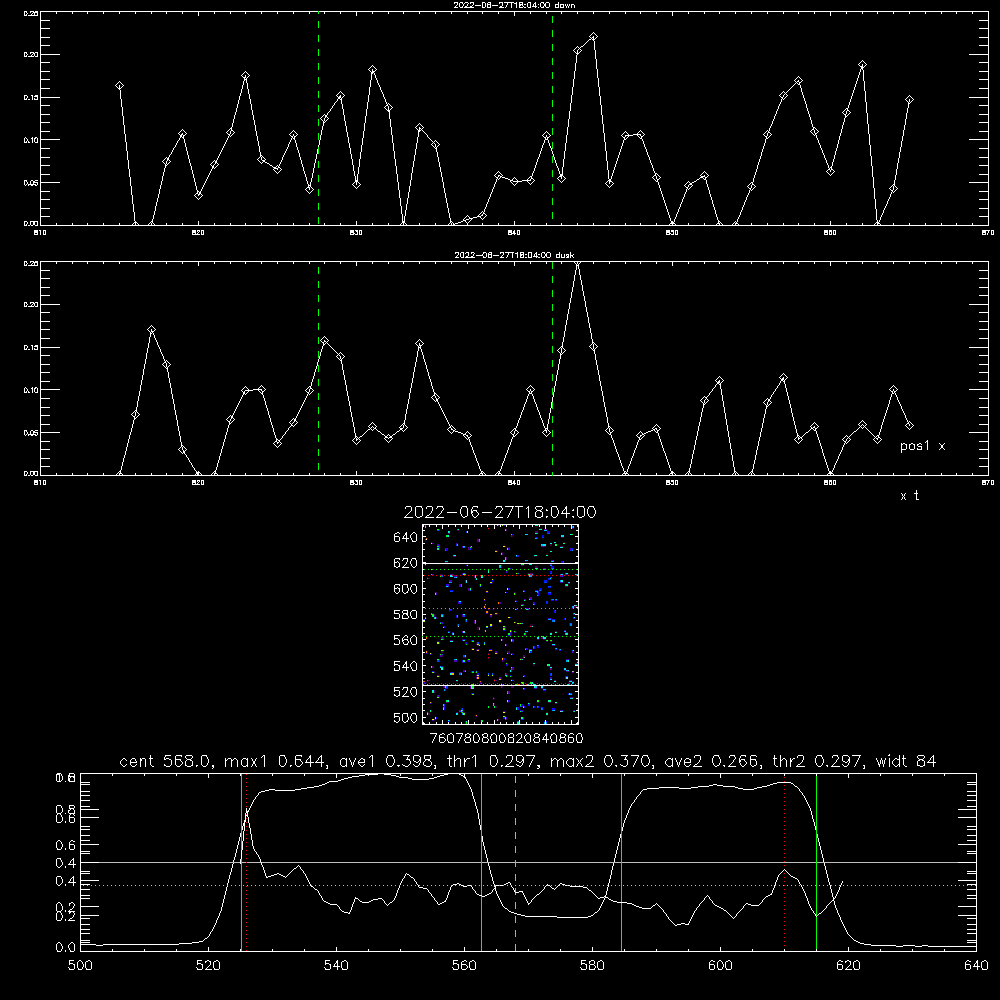Viewport: 1000px width, 1000px height.
Task: Click the 500 label on bottom plot x-axis
Action: pyautogui.click(x=80, y=966)
